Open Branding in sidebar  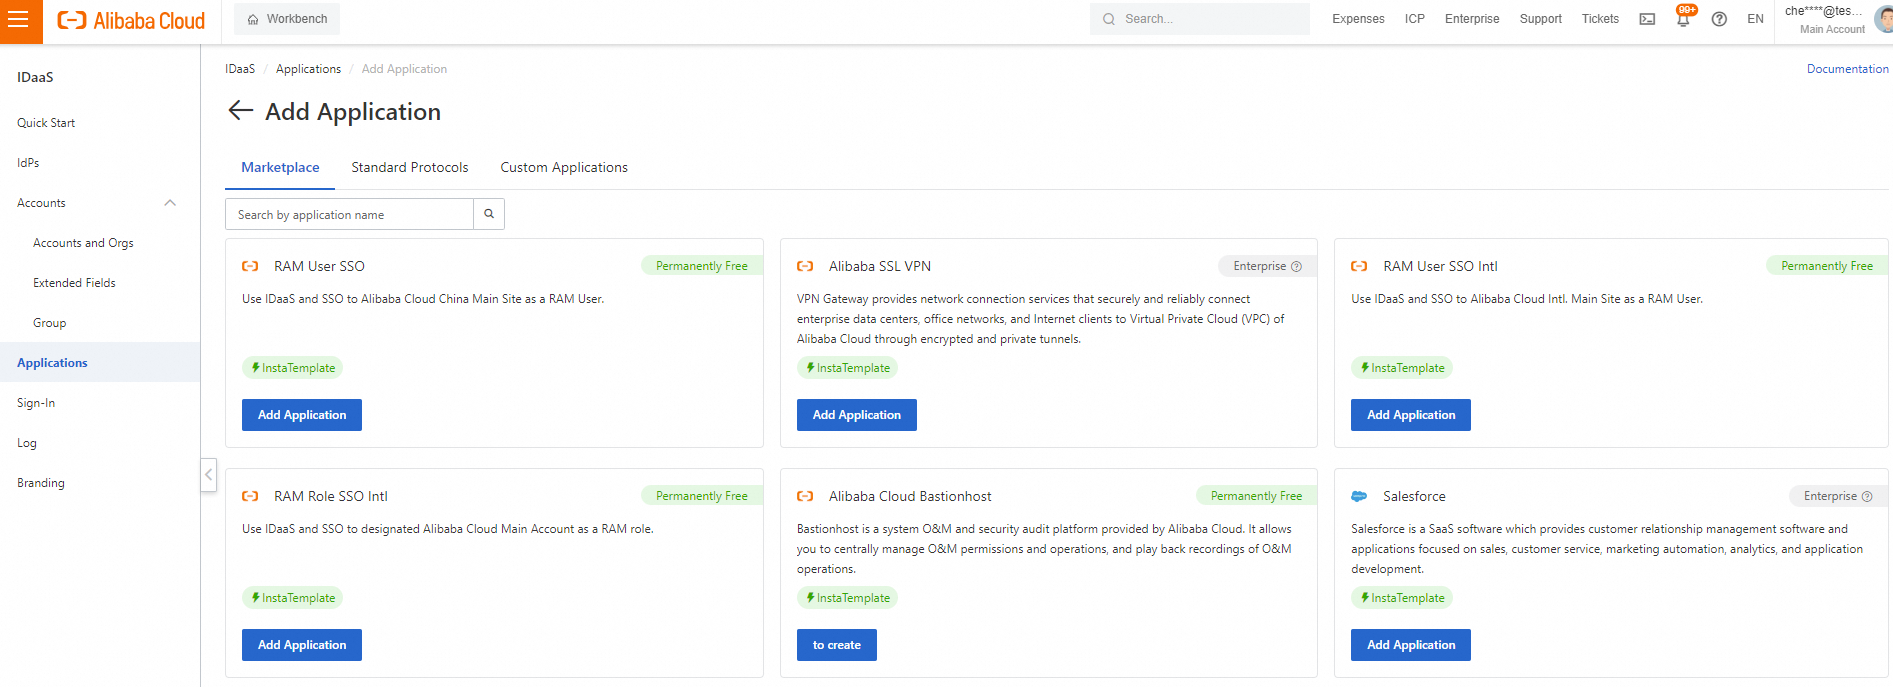click(x=41, y=483)
